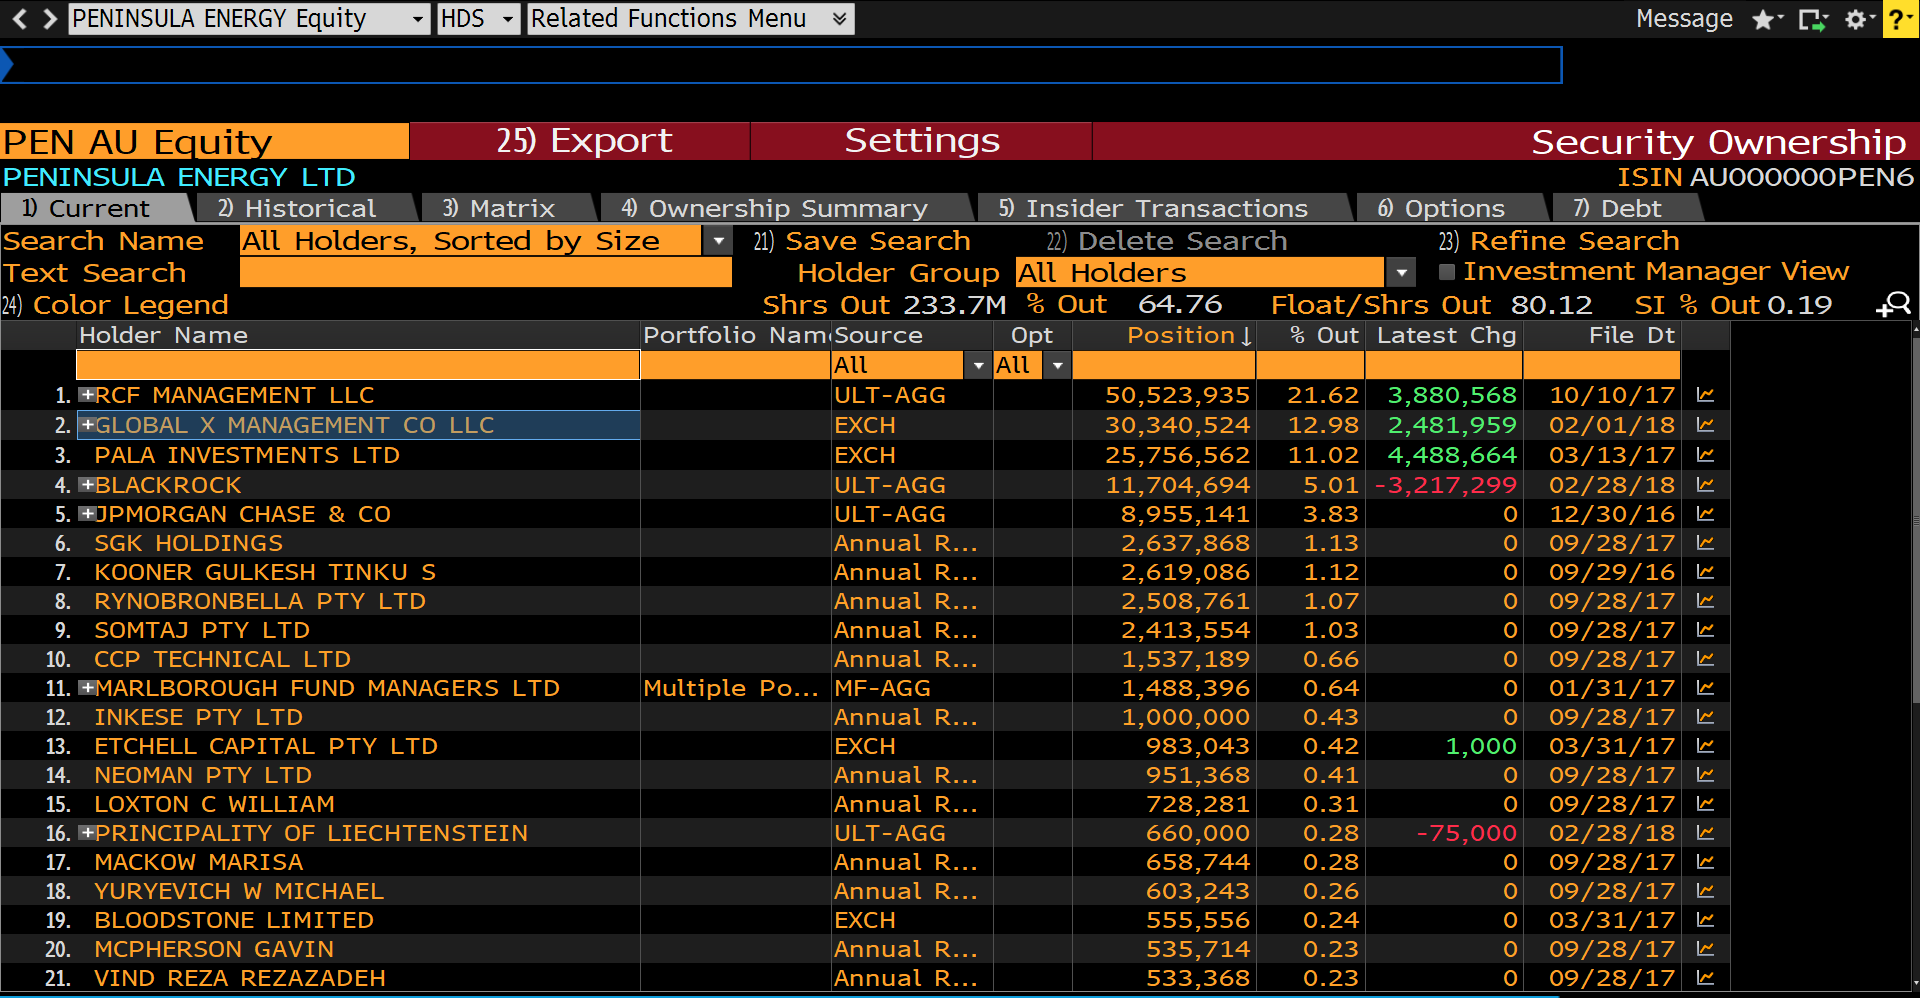Open Ownership Summary tab
Image resolution: width=1920 pixels, height=998 pixels.
(786, 208)
